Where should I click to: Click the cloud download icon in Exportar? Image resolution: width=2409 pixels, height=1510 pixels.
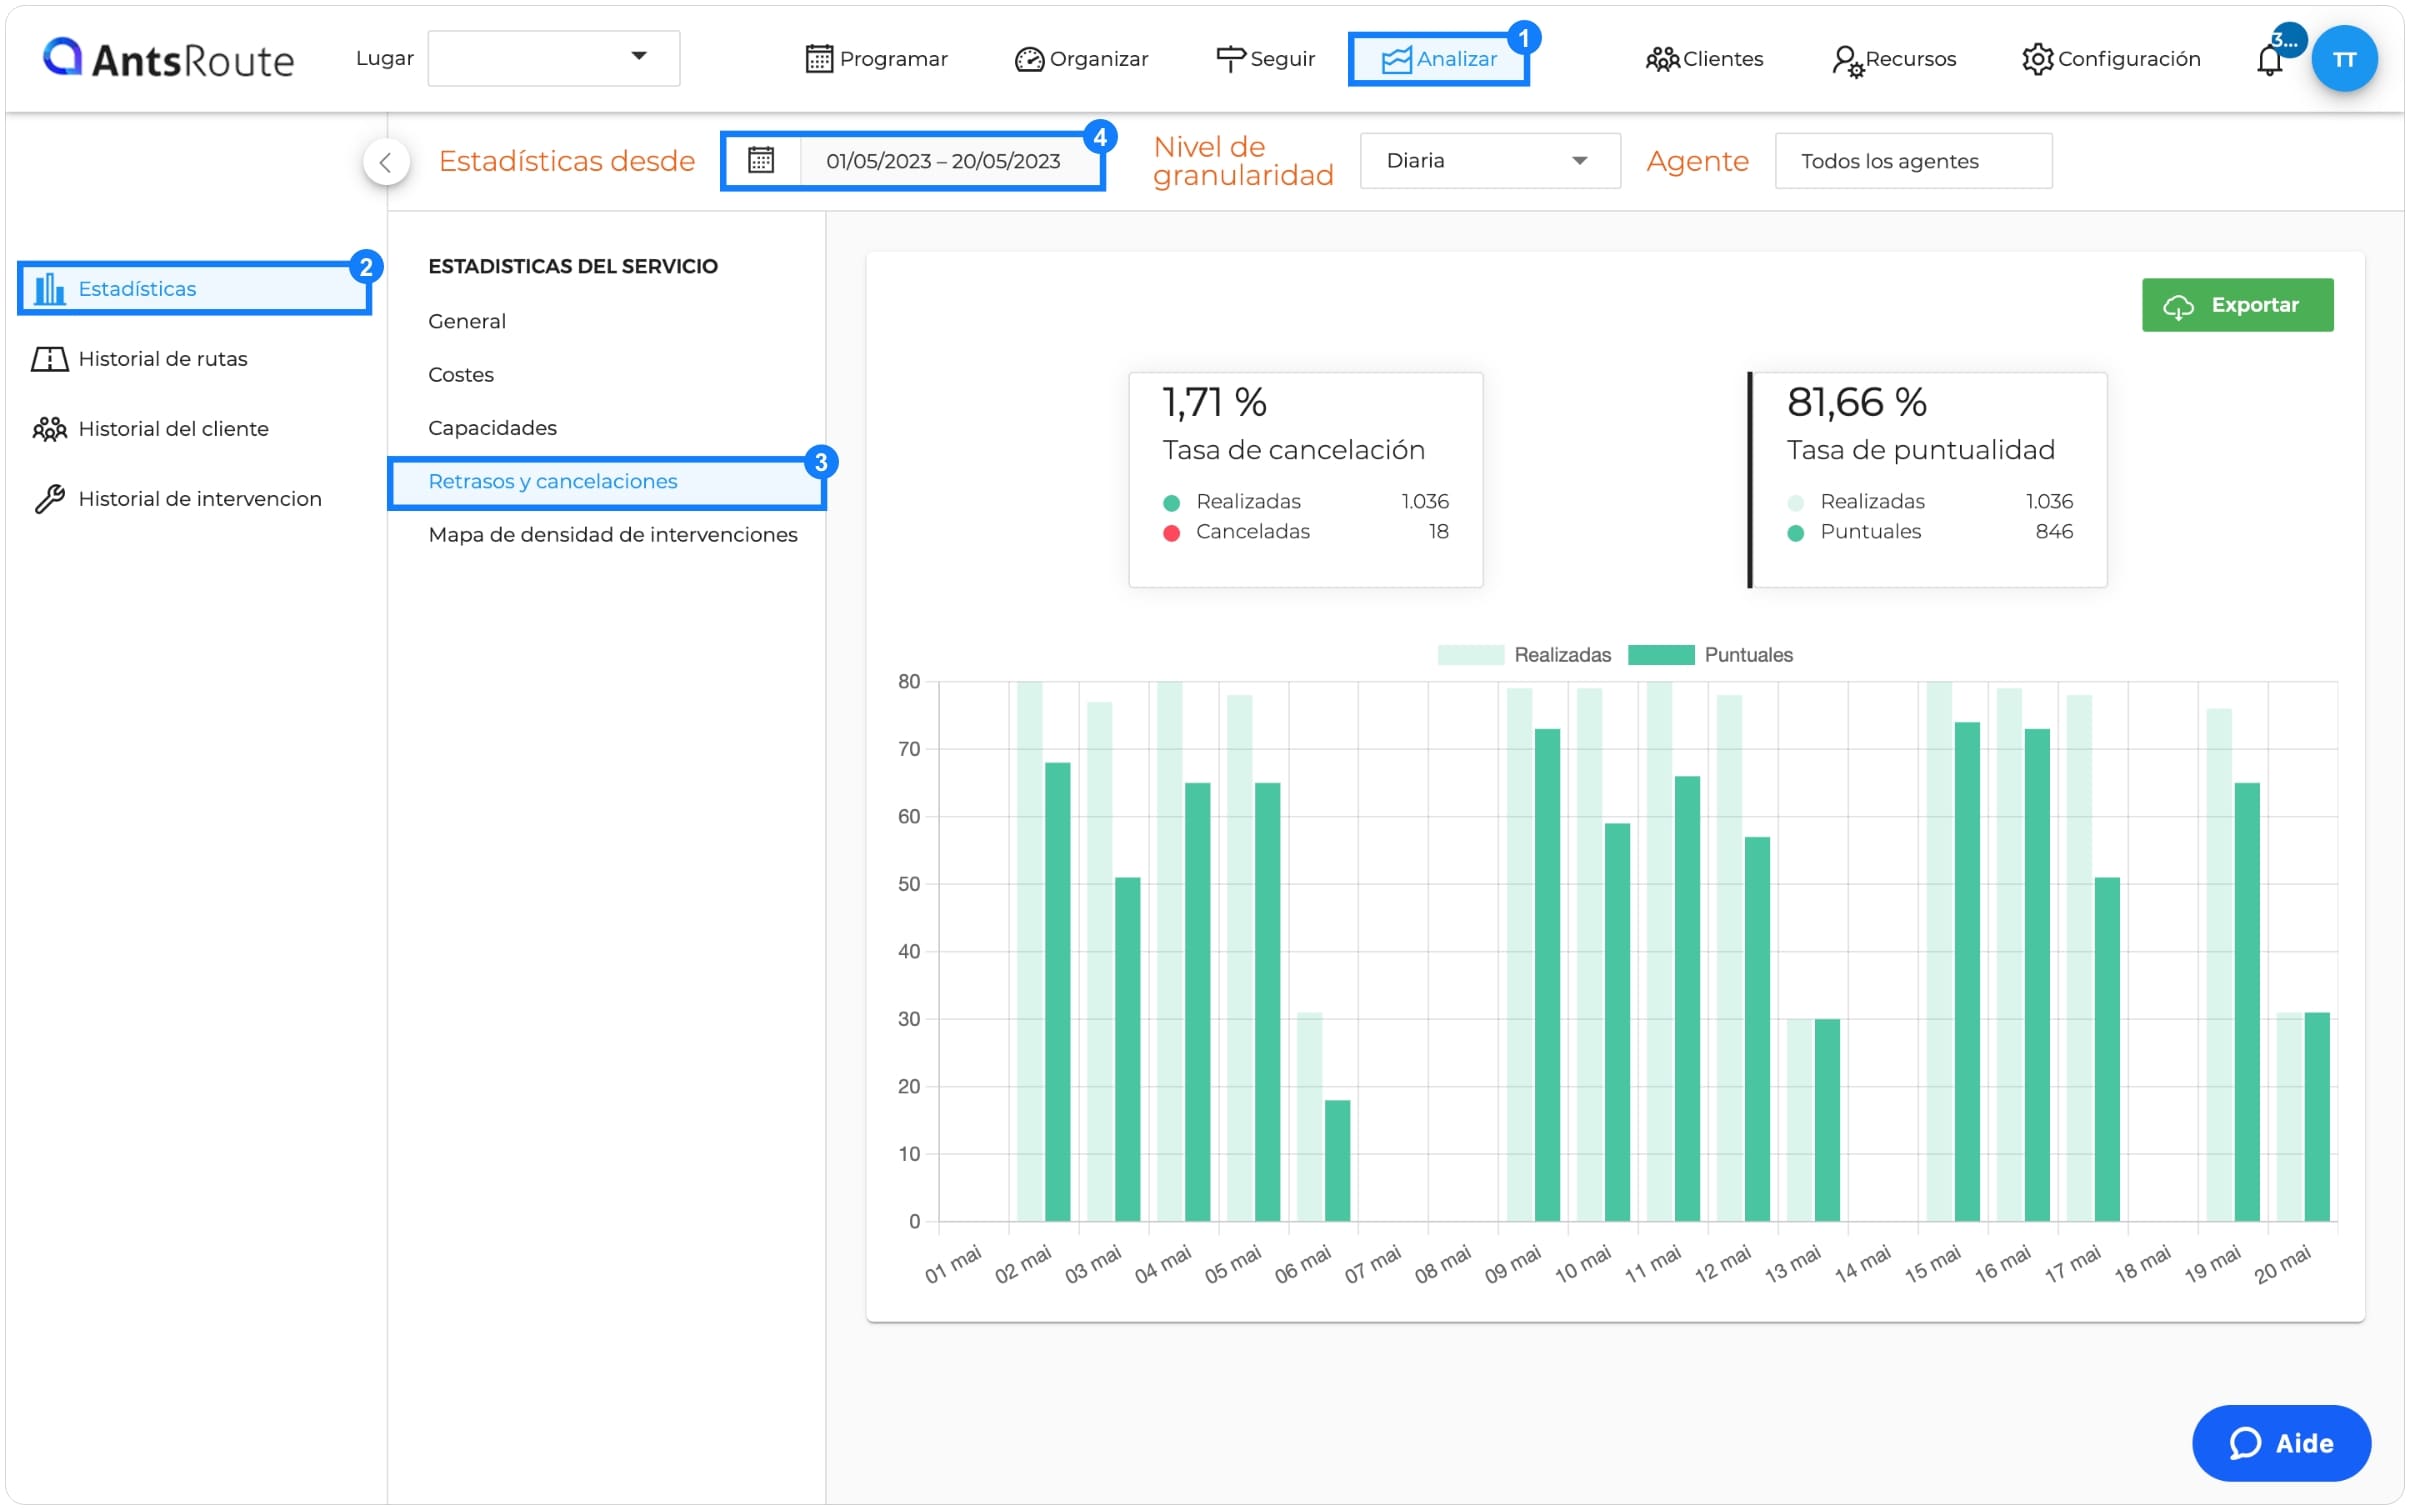tap(2178, 307)
